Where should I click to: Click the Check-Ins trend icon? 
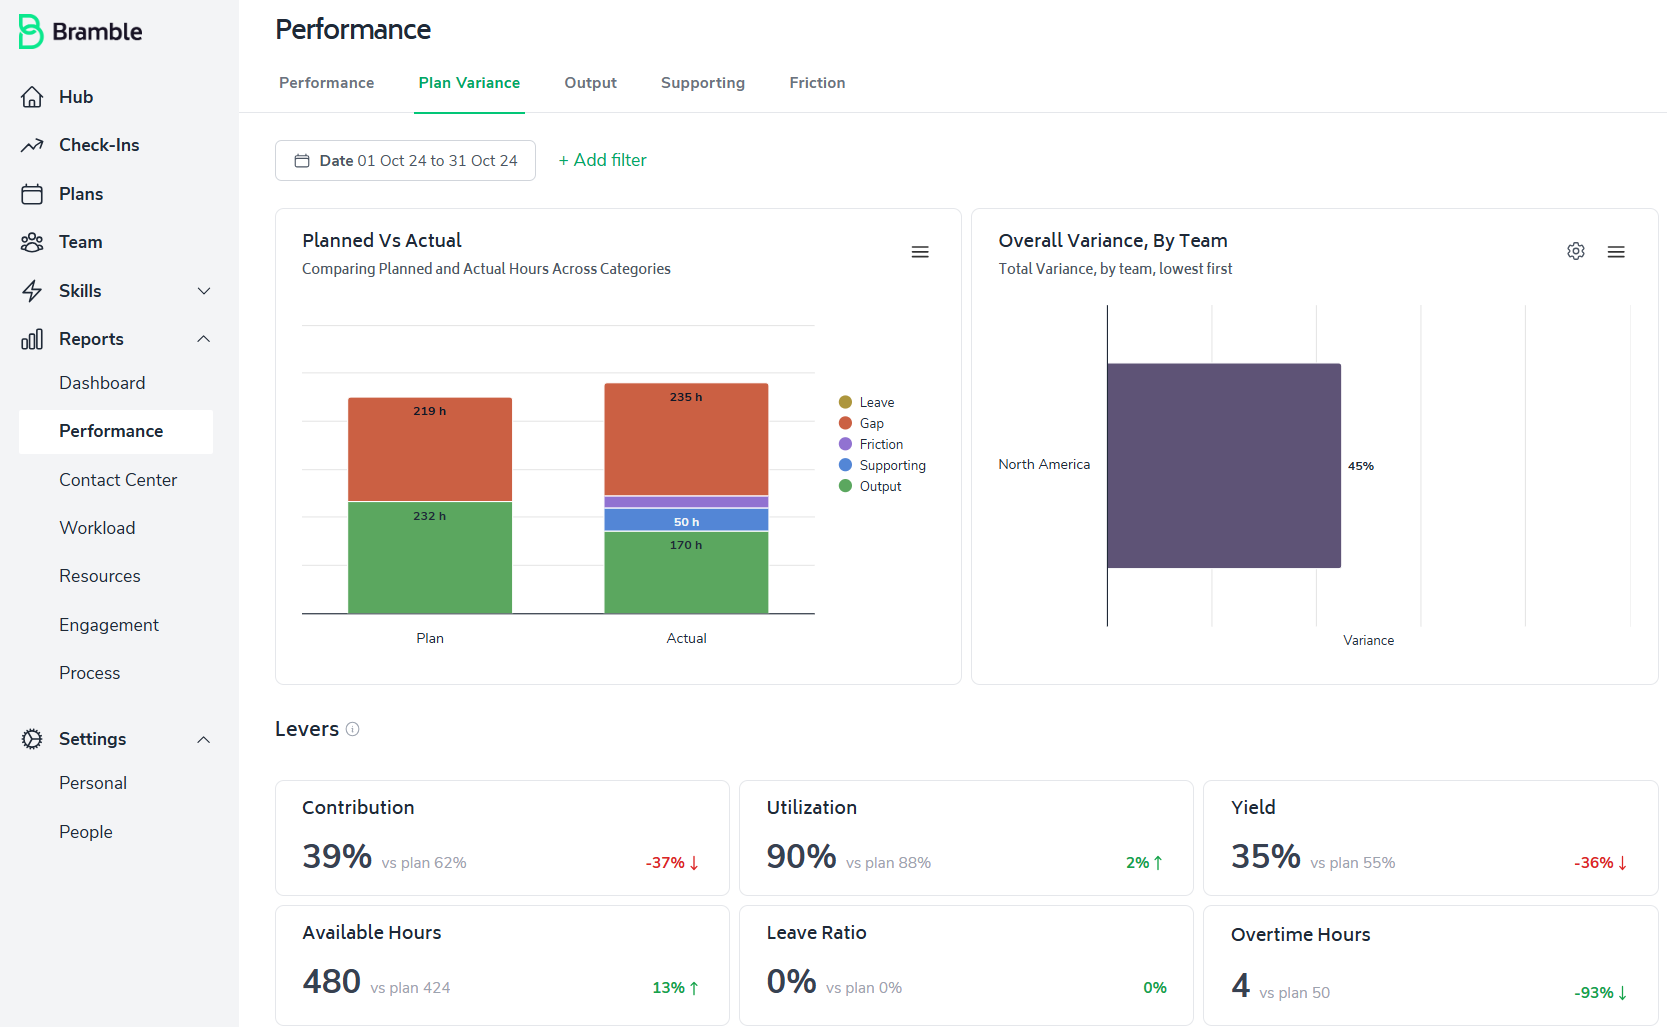point(32,145)
